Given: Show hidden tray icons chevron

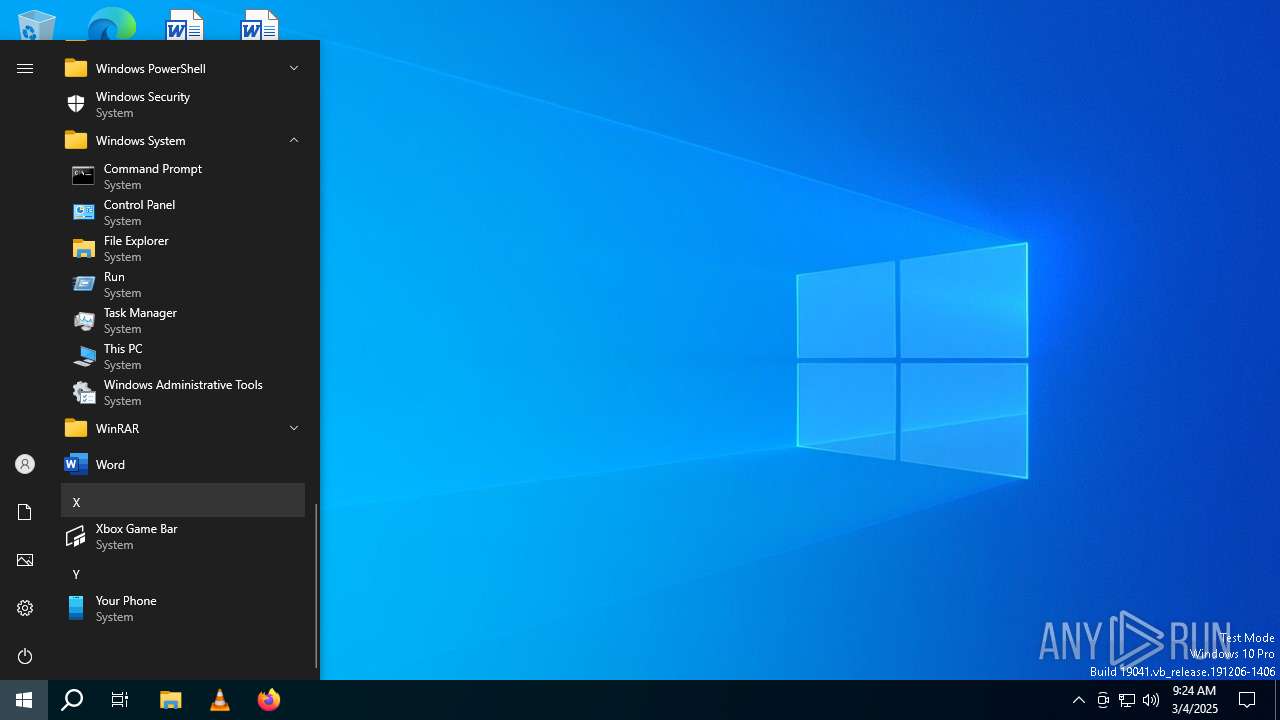Looking at the screenshot, I should (x=1078, y=700).
